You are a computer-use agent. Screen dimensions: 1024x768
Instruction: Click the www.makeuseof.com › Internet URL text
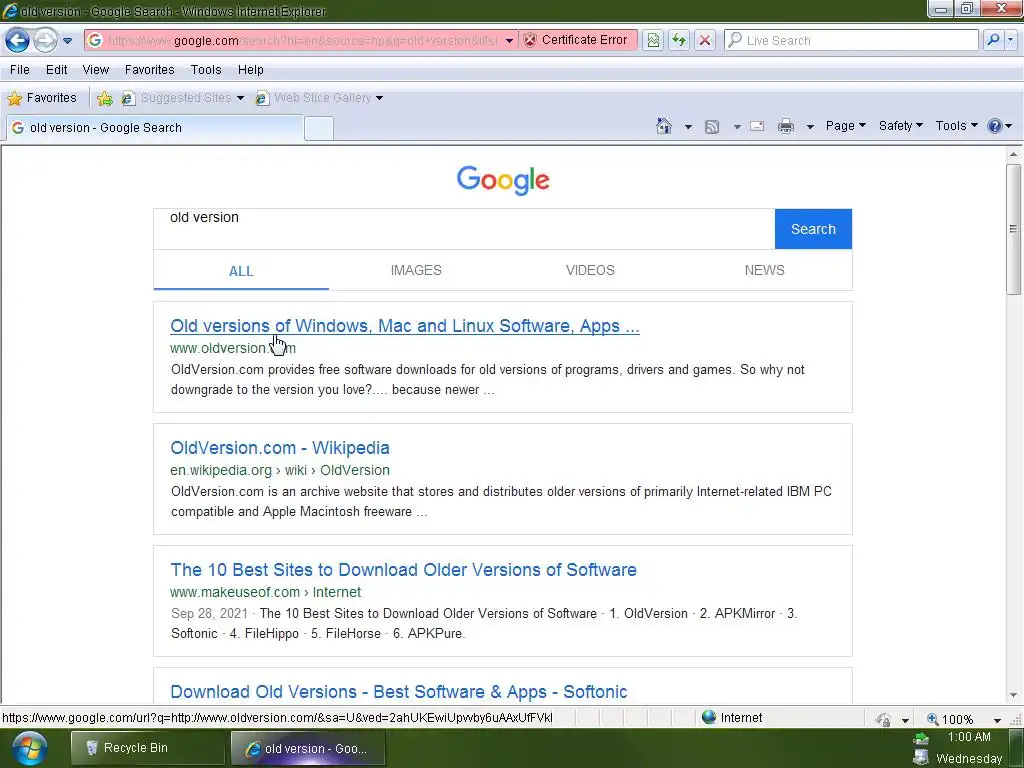[265, 592]
